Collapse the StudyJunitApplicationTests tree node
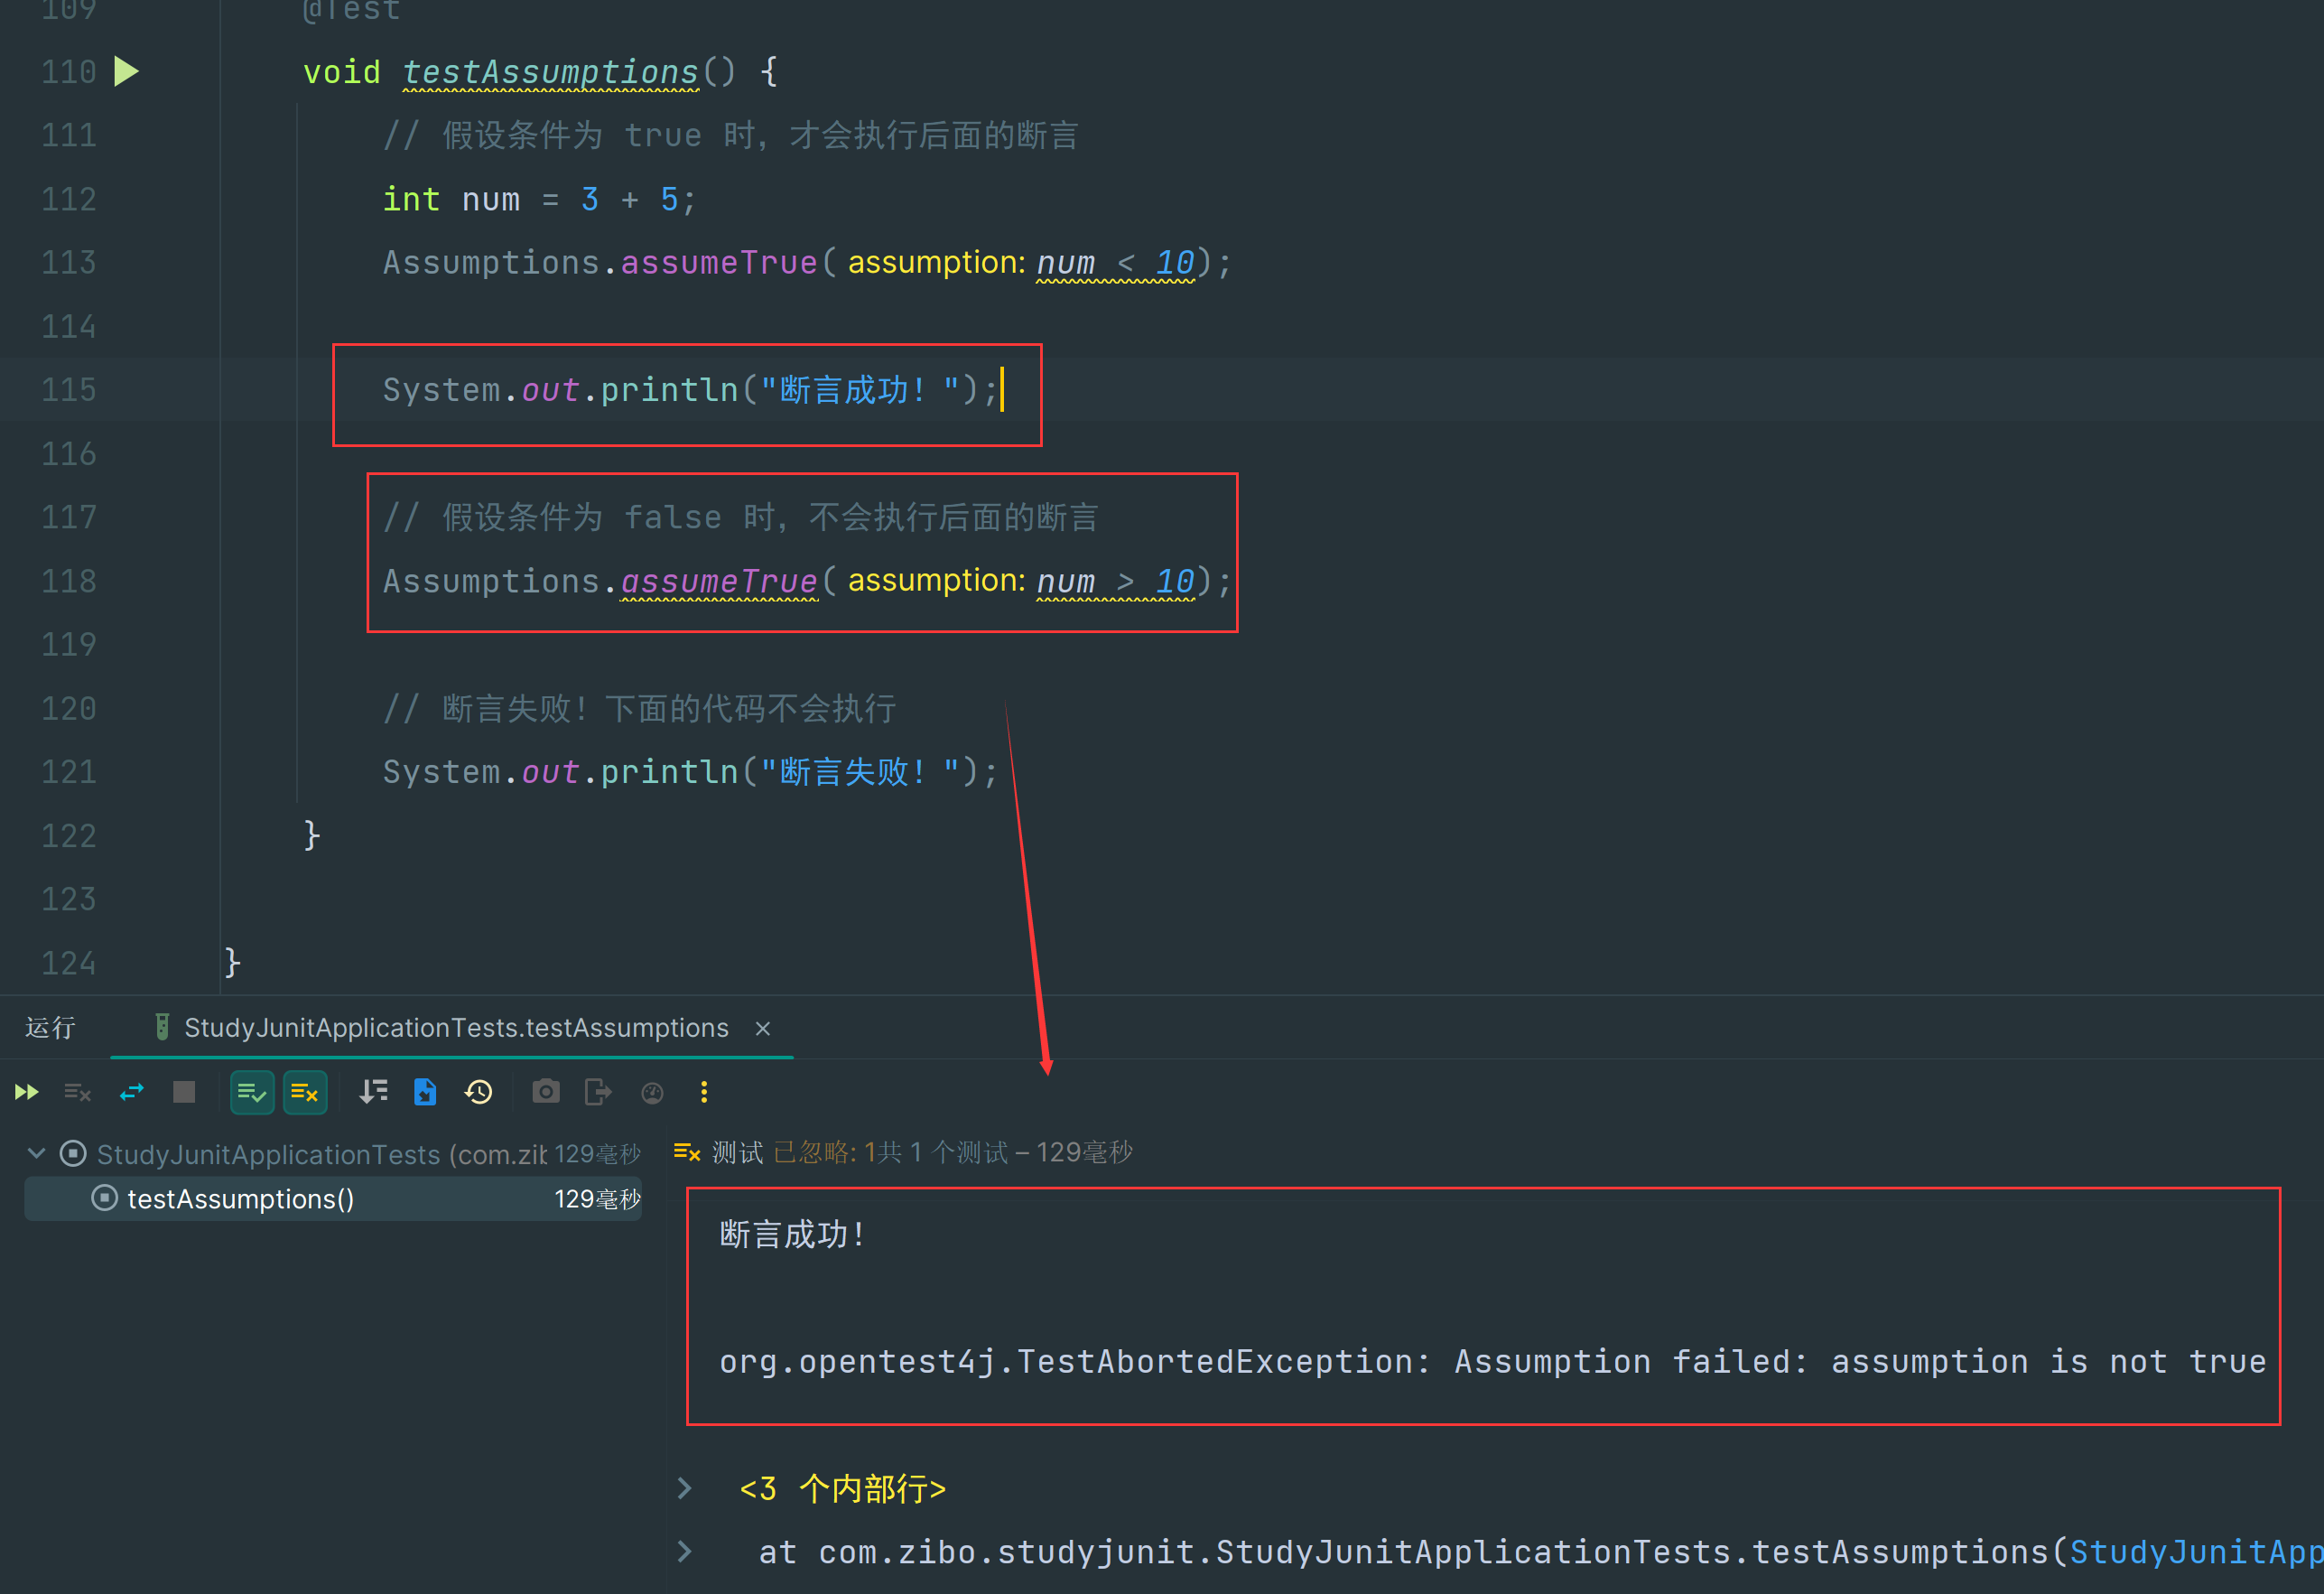 pyautogui.click(x=36, y=1154)
